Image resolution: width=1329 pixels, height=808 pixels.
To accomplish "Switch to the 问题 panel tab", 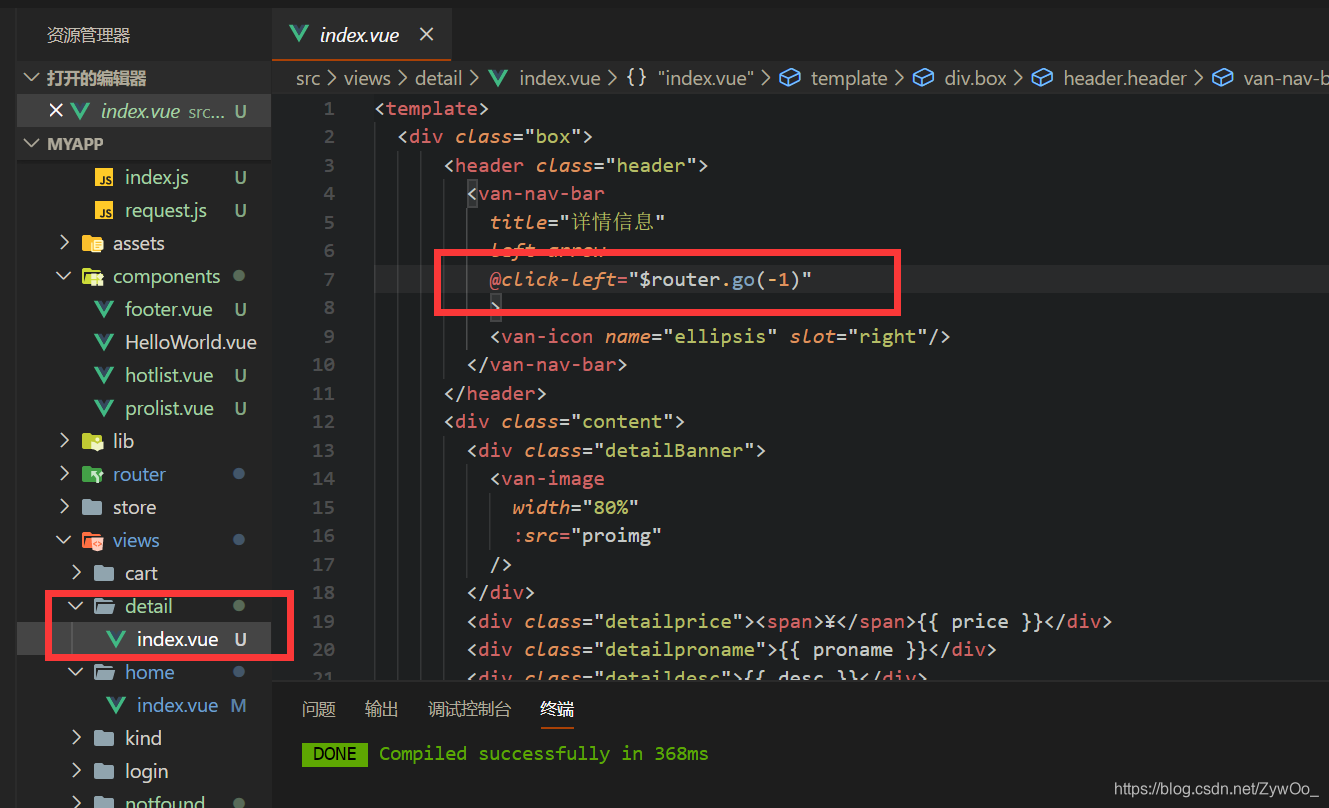I will pos(318,709).
